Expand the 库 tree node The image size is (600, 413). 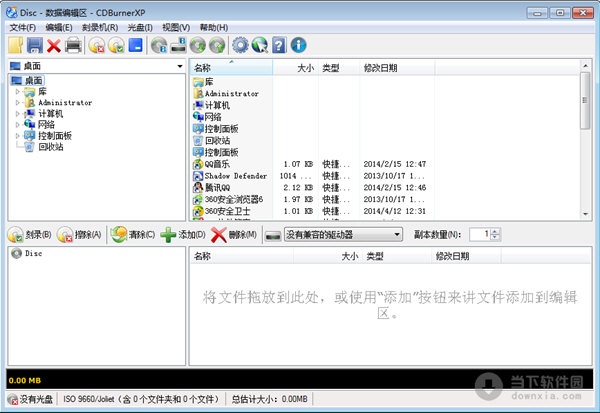tap(17, 92)
